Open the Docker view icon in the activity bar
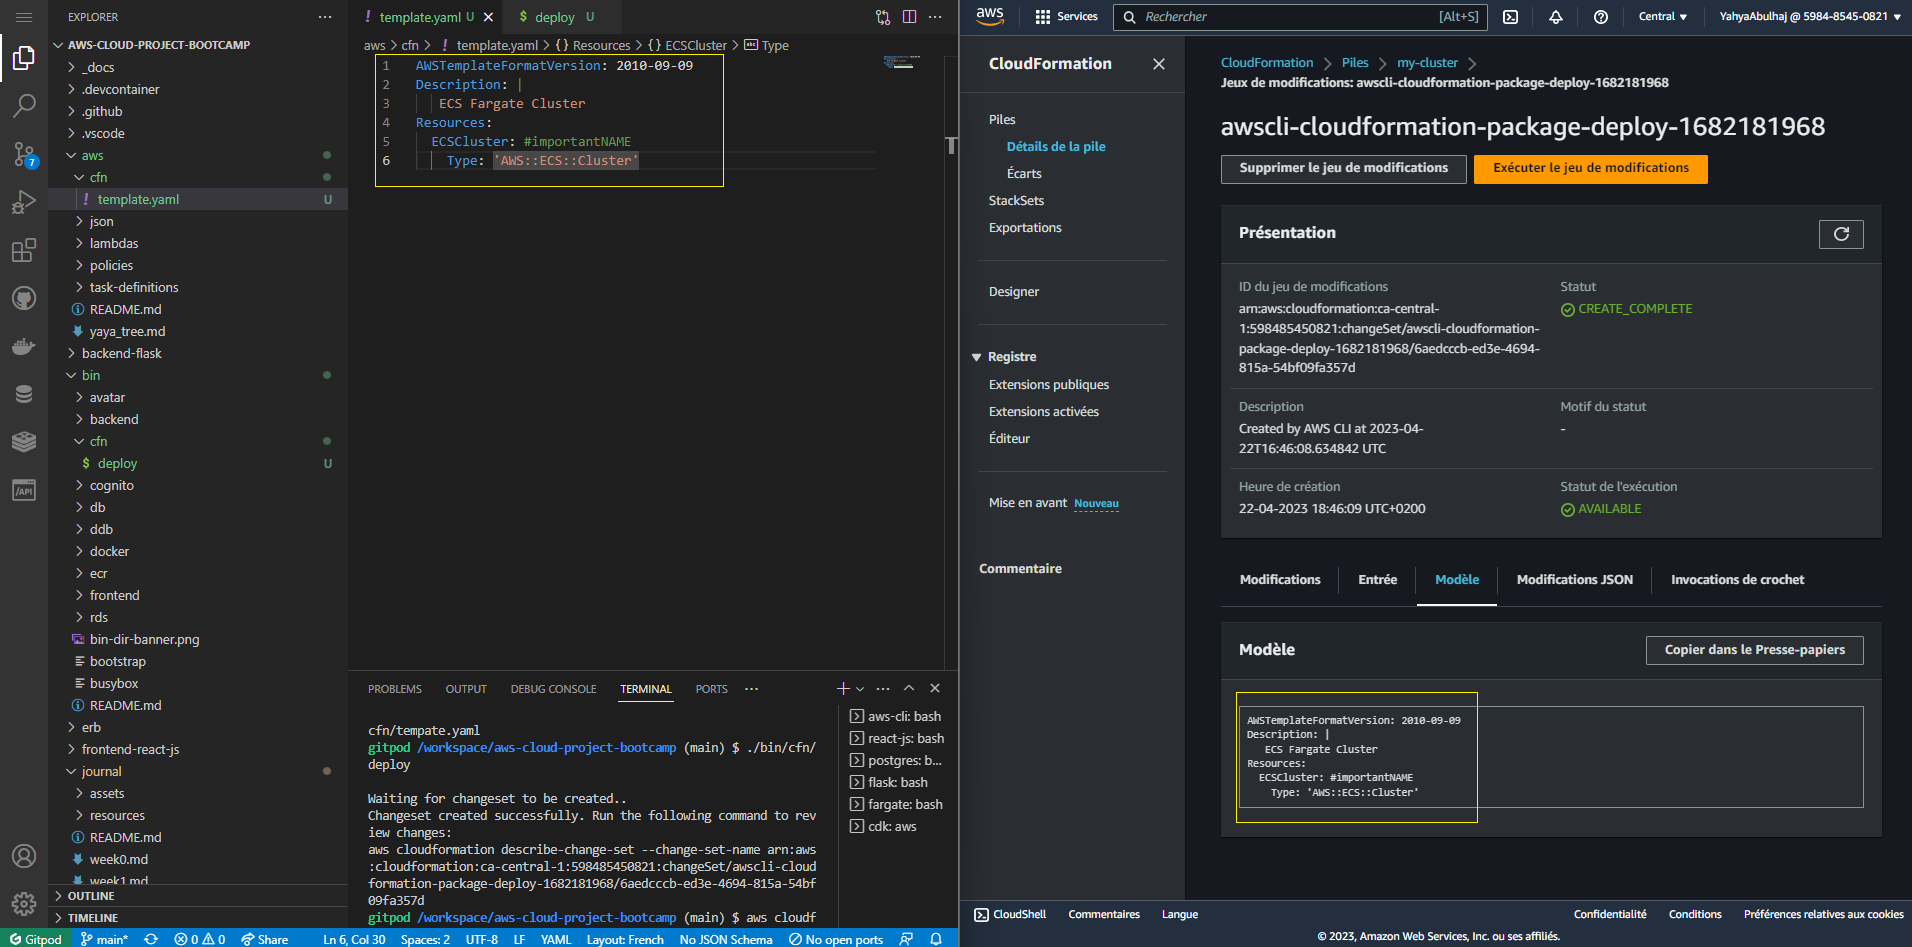The height and width of the screenshot is (947, 1912). 24,346
